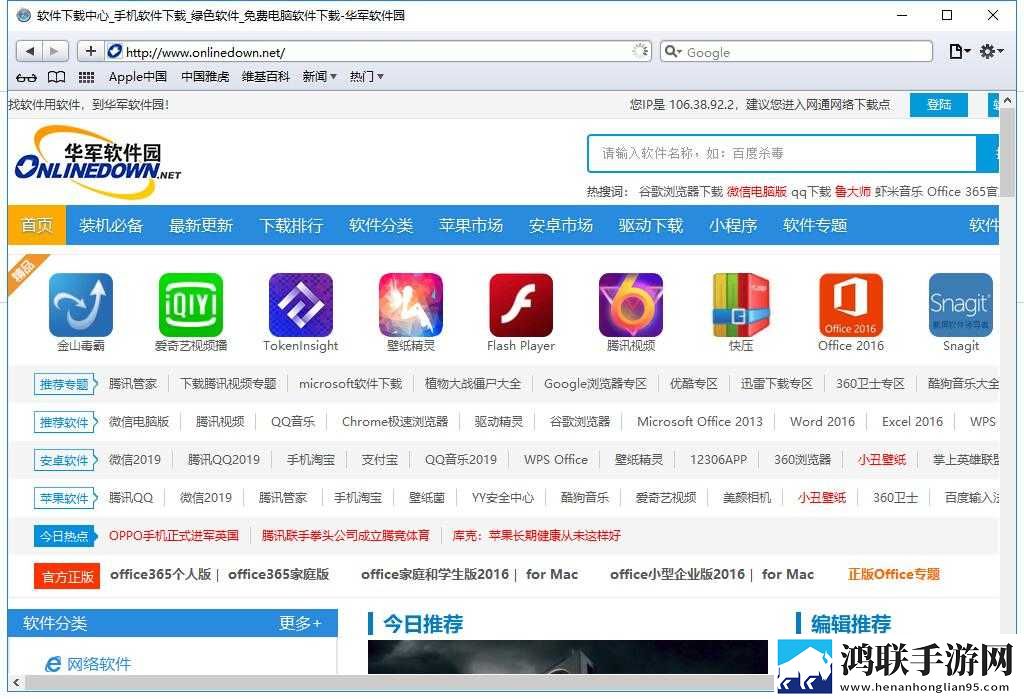
Task: Open the 小丑壁纸 link in 苹果软件 row
Action: coord(822,498)
